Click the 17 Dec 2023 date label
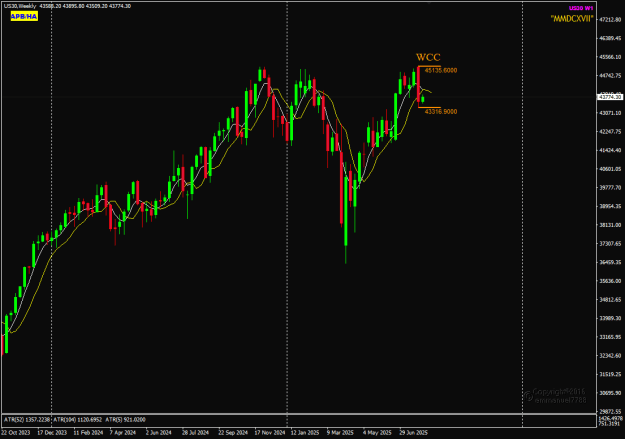625x439 pixels. click(52, 433)
